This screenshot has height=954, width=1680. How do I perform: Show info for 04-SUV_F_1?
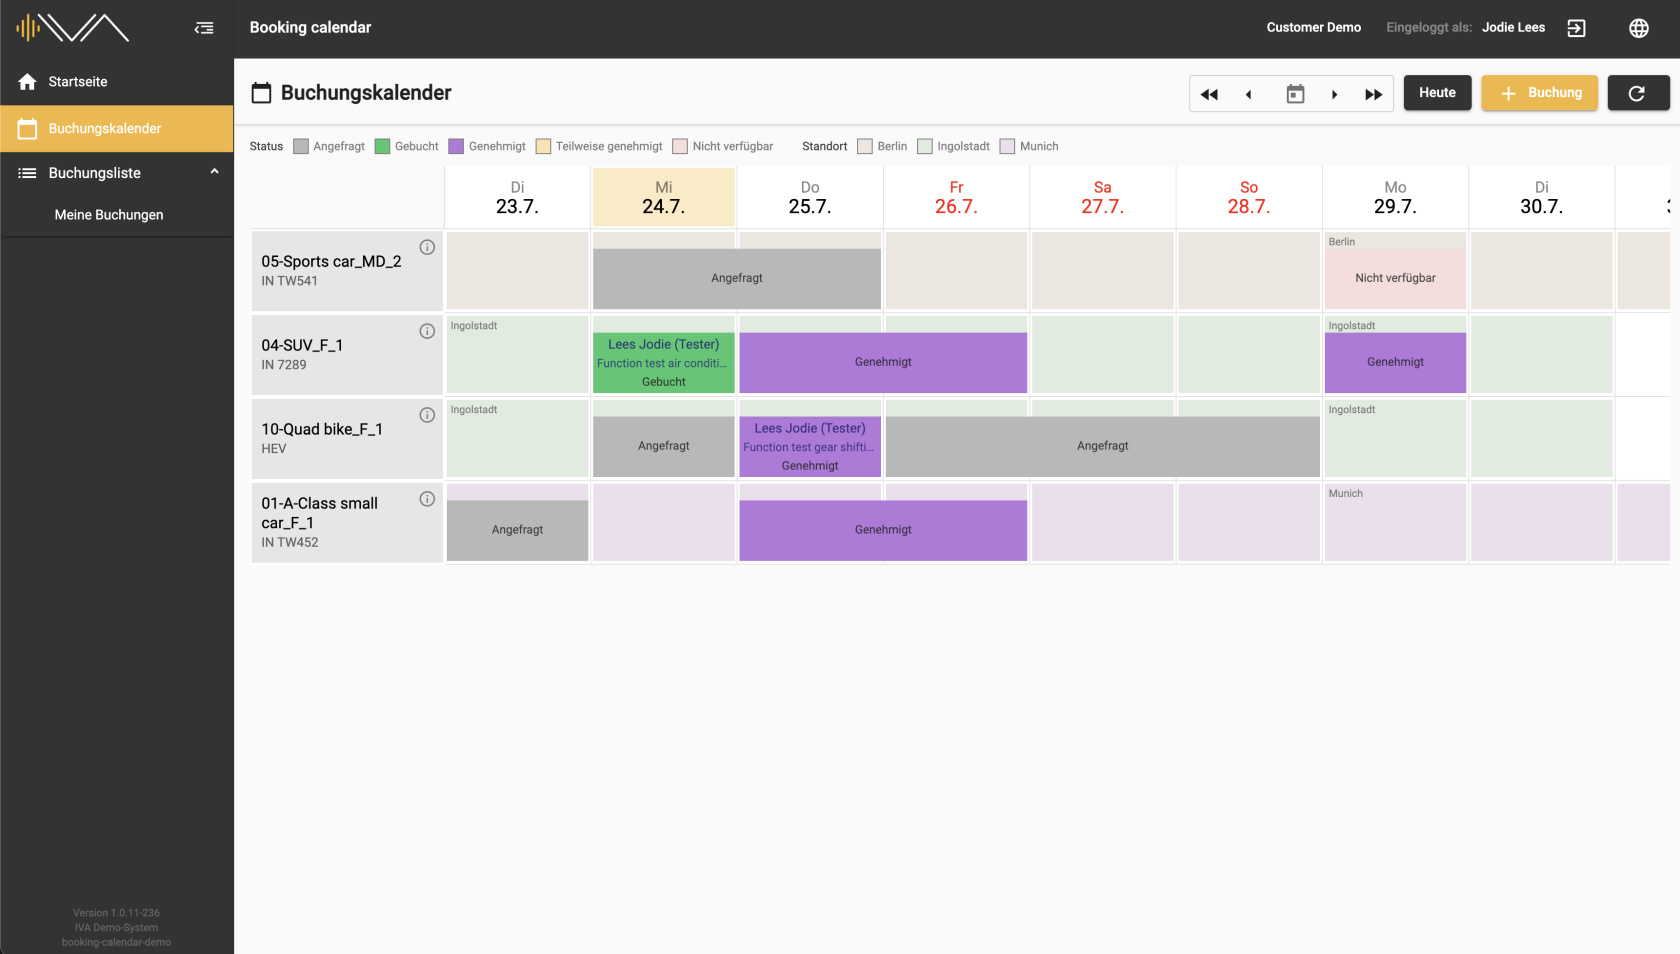click(x=427, y=331)
